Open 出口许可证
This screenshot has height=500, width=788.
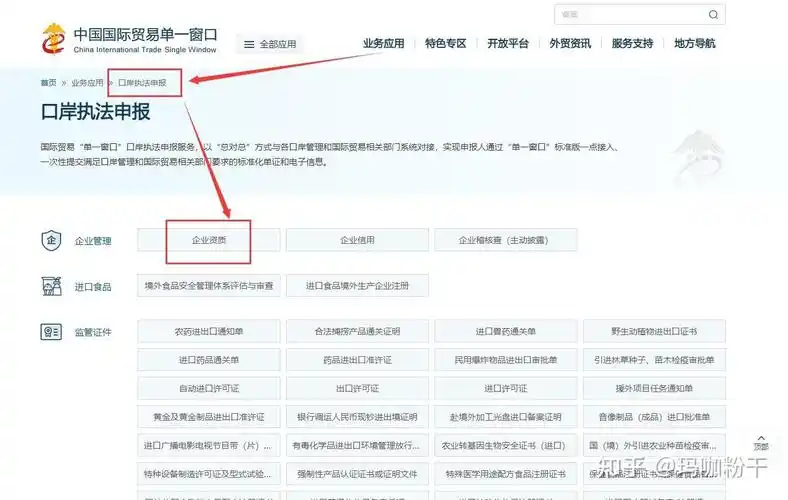coord(357,388)
